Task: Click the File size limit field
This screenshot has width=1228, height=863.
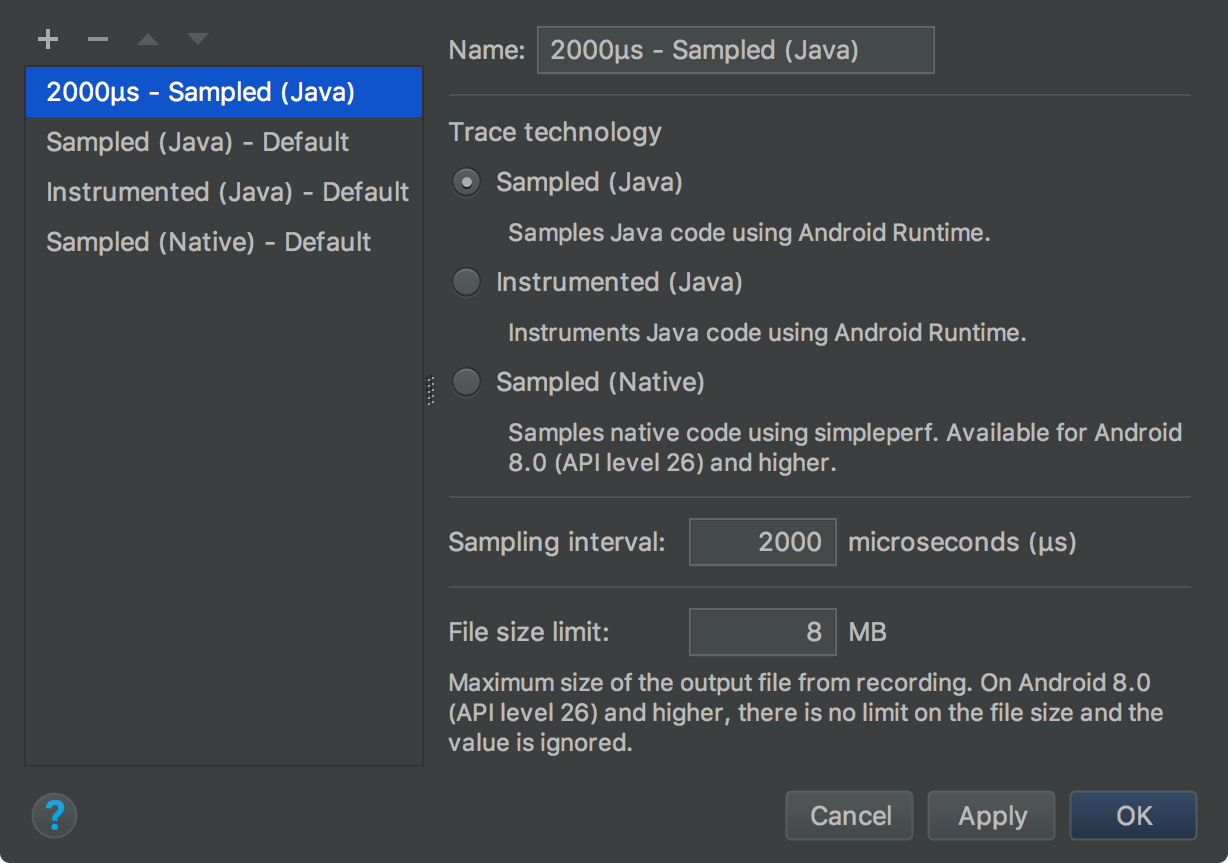Action: (762, 632)
